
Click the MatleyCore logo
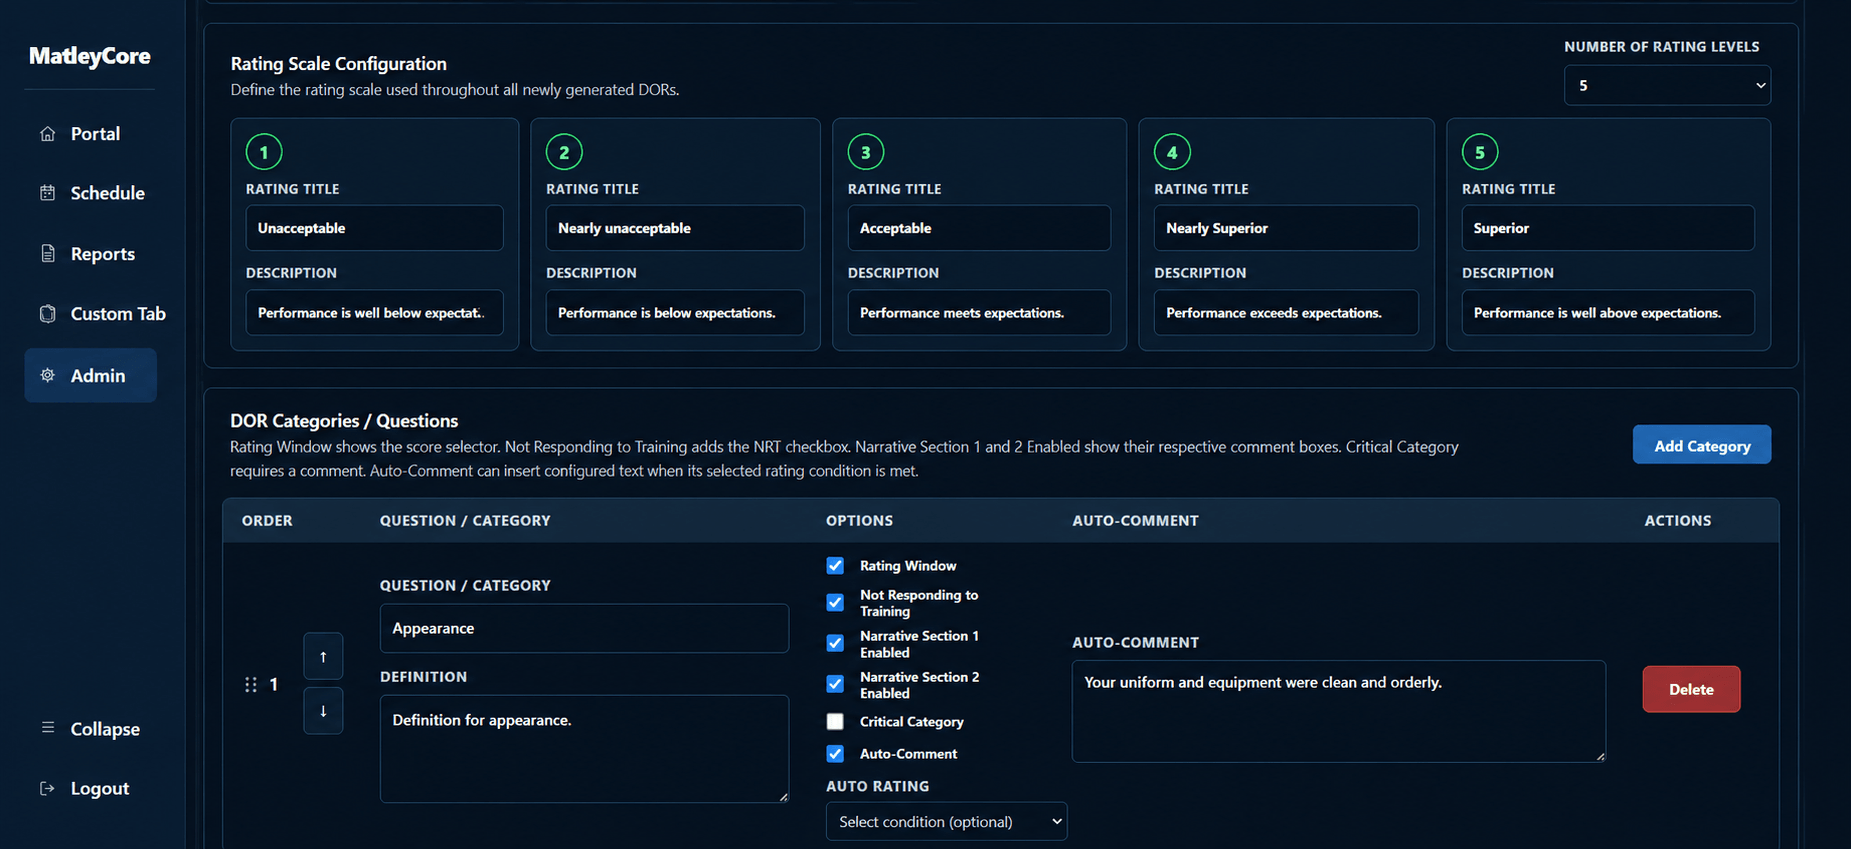click(90, 56)
